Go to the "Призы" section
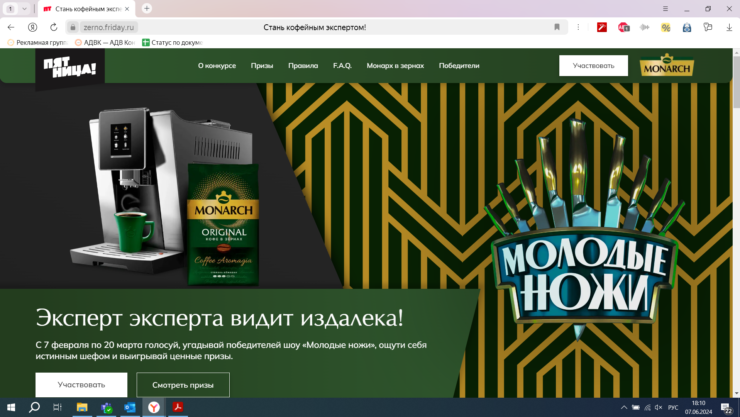 pyautogui.click(x=262, y=66)
